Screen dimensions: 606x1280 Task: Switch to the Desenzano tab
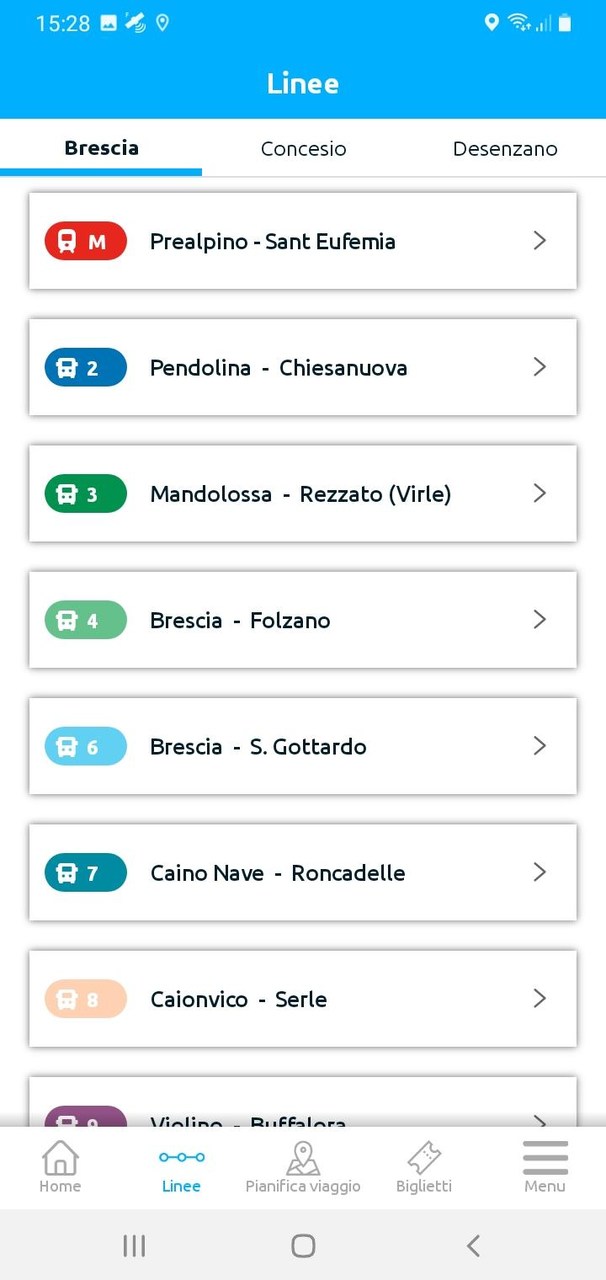click(505, 148)
